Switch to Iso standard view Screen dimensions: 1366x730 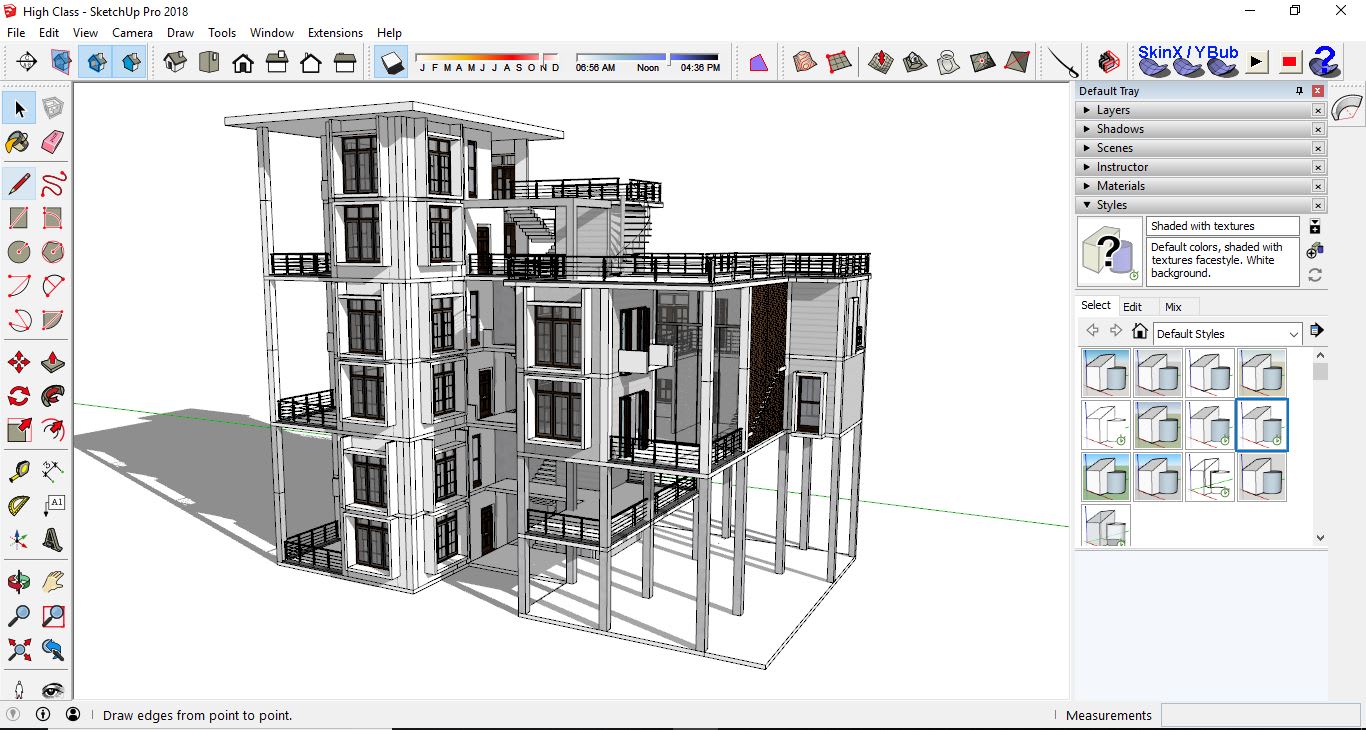175,62
